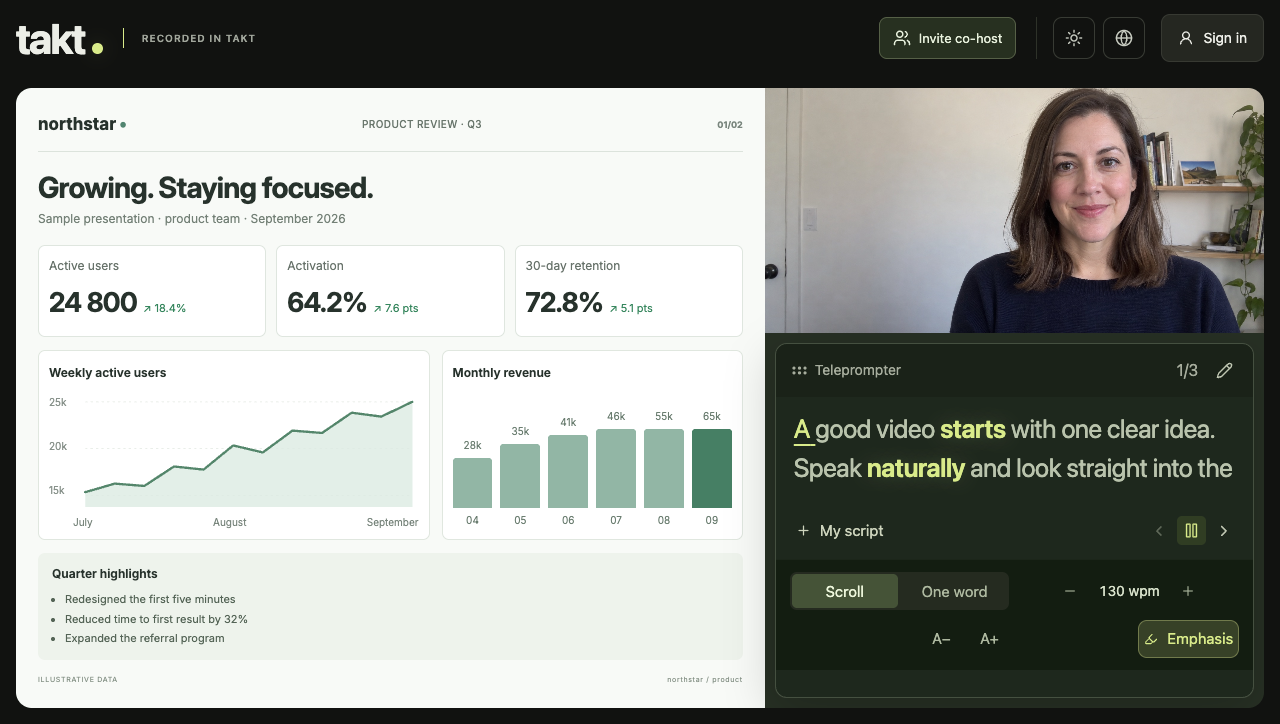Click the webcam video preview
Image resolution: width=1280 pixels, height=724 pixels.
[x=1014, y=210]
